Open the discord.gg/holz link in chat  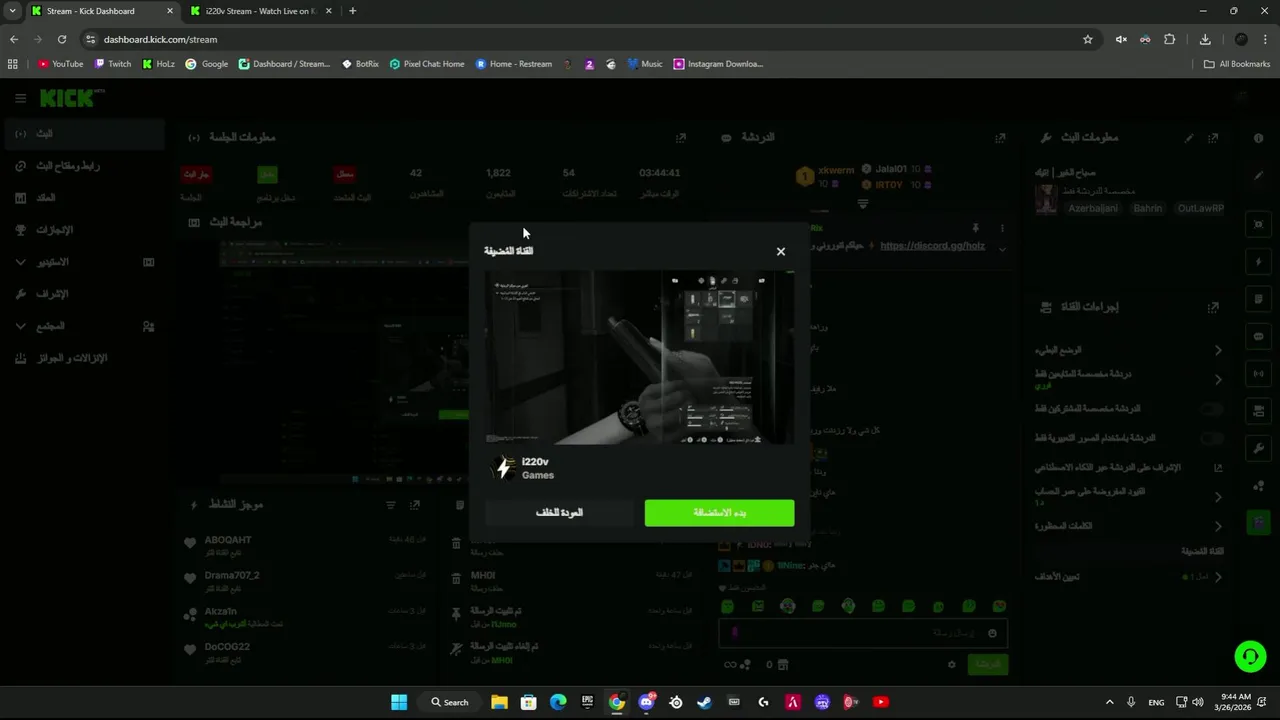pyautogui.click(x=933, y=246)
